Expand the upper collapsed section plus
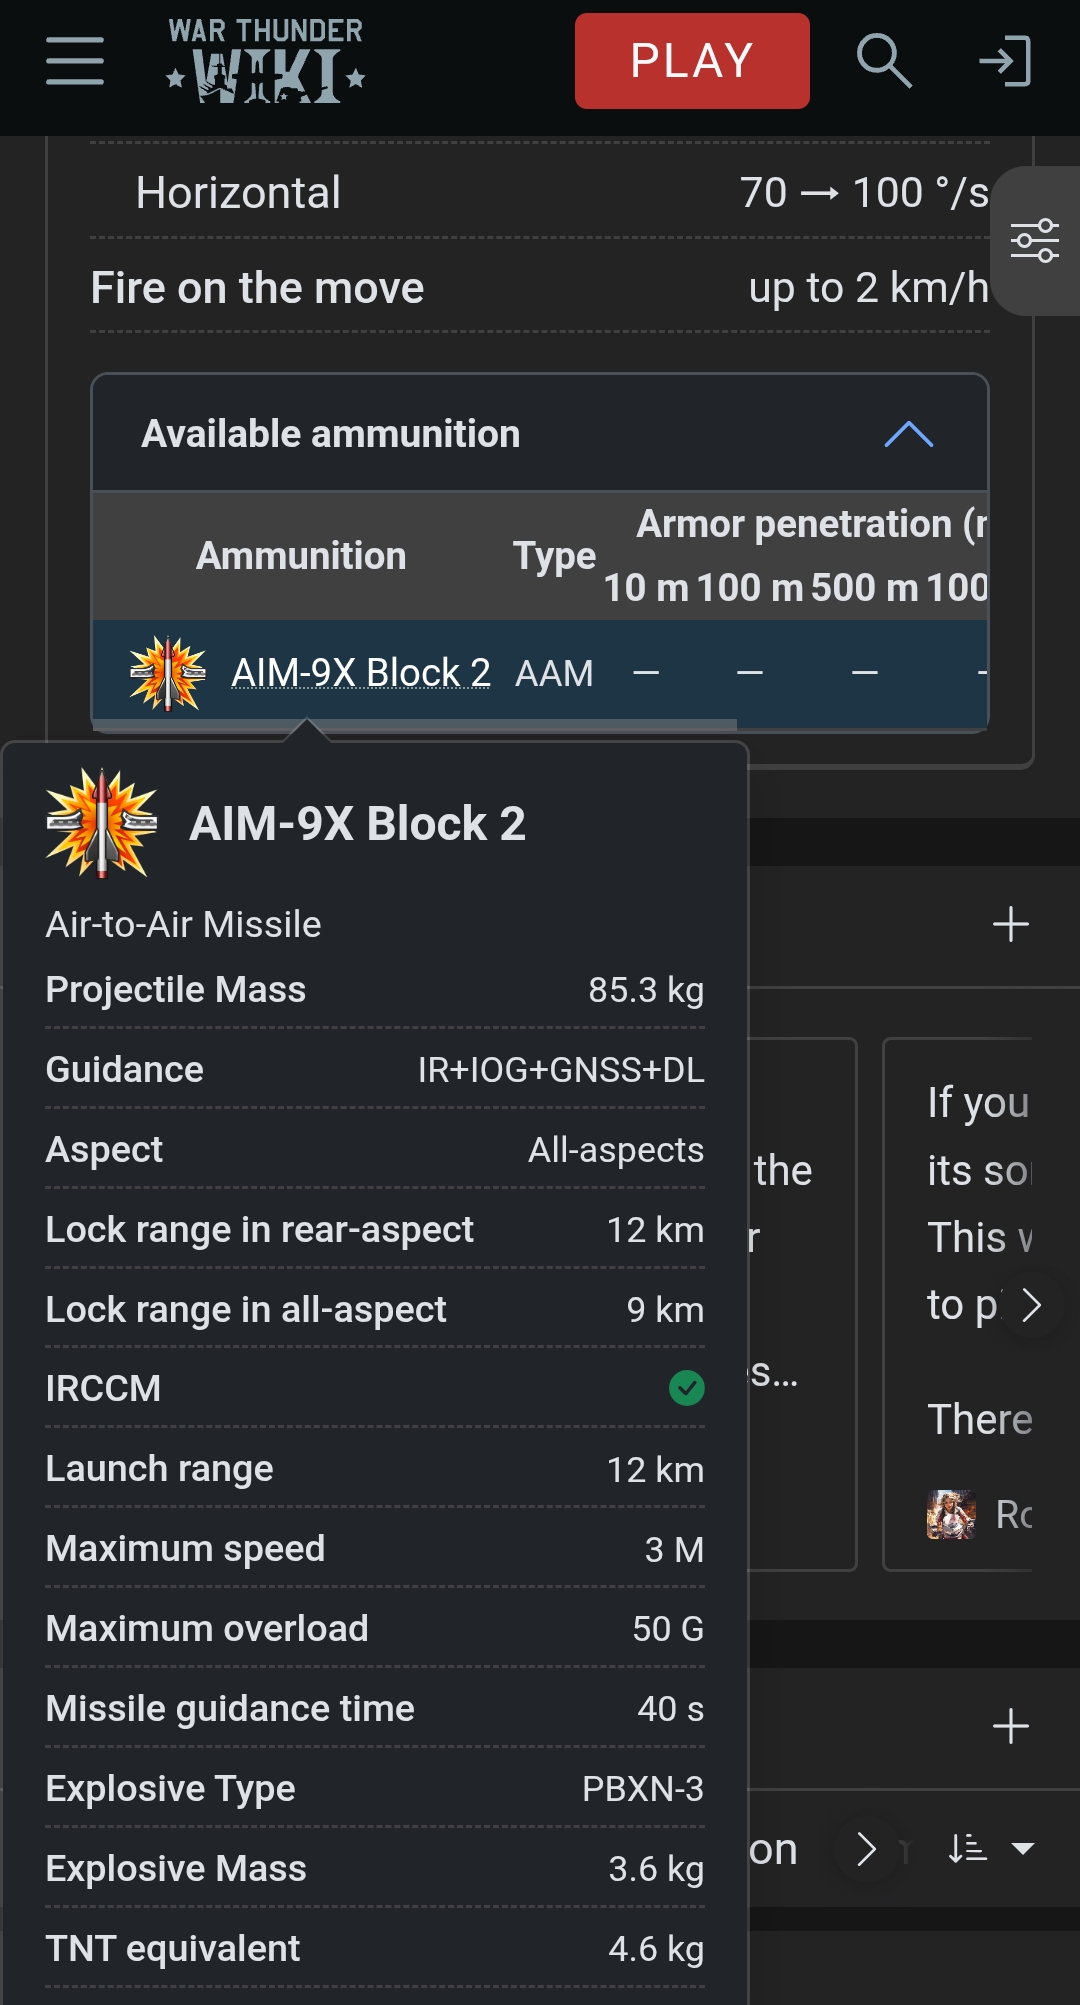Image resolution: width=1080 pixels, height=2005 pixels. pos(1011,924)
